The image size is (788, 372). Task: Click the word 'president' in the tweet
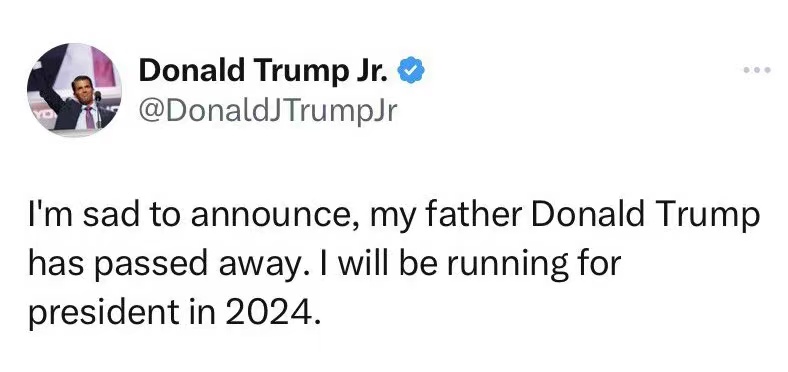[104, 313]
